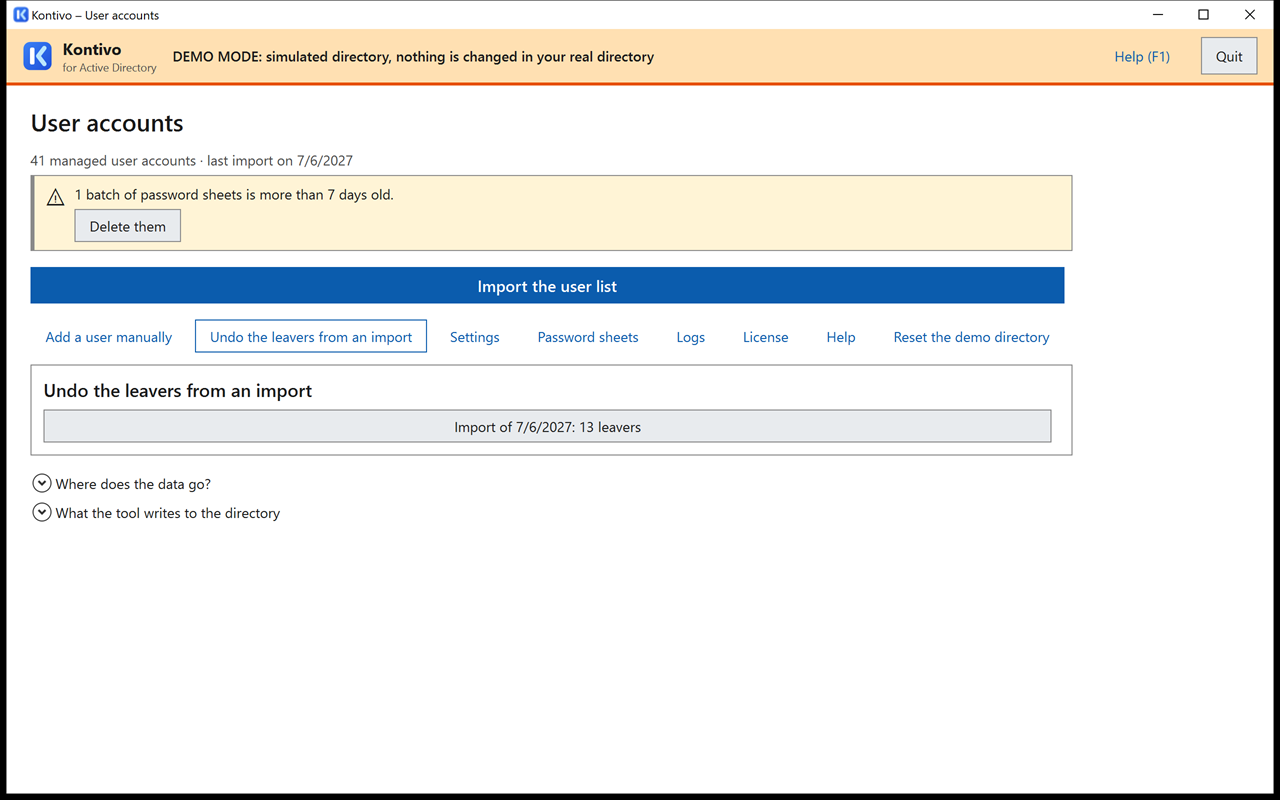Viewport: 1280px width, 800px height.
Task: Expand 'Where does the data go?' chevron
Action: click(42, 483)
